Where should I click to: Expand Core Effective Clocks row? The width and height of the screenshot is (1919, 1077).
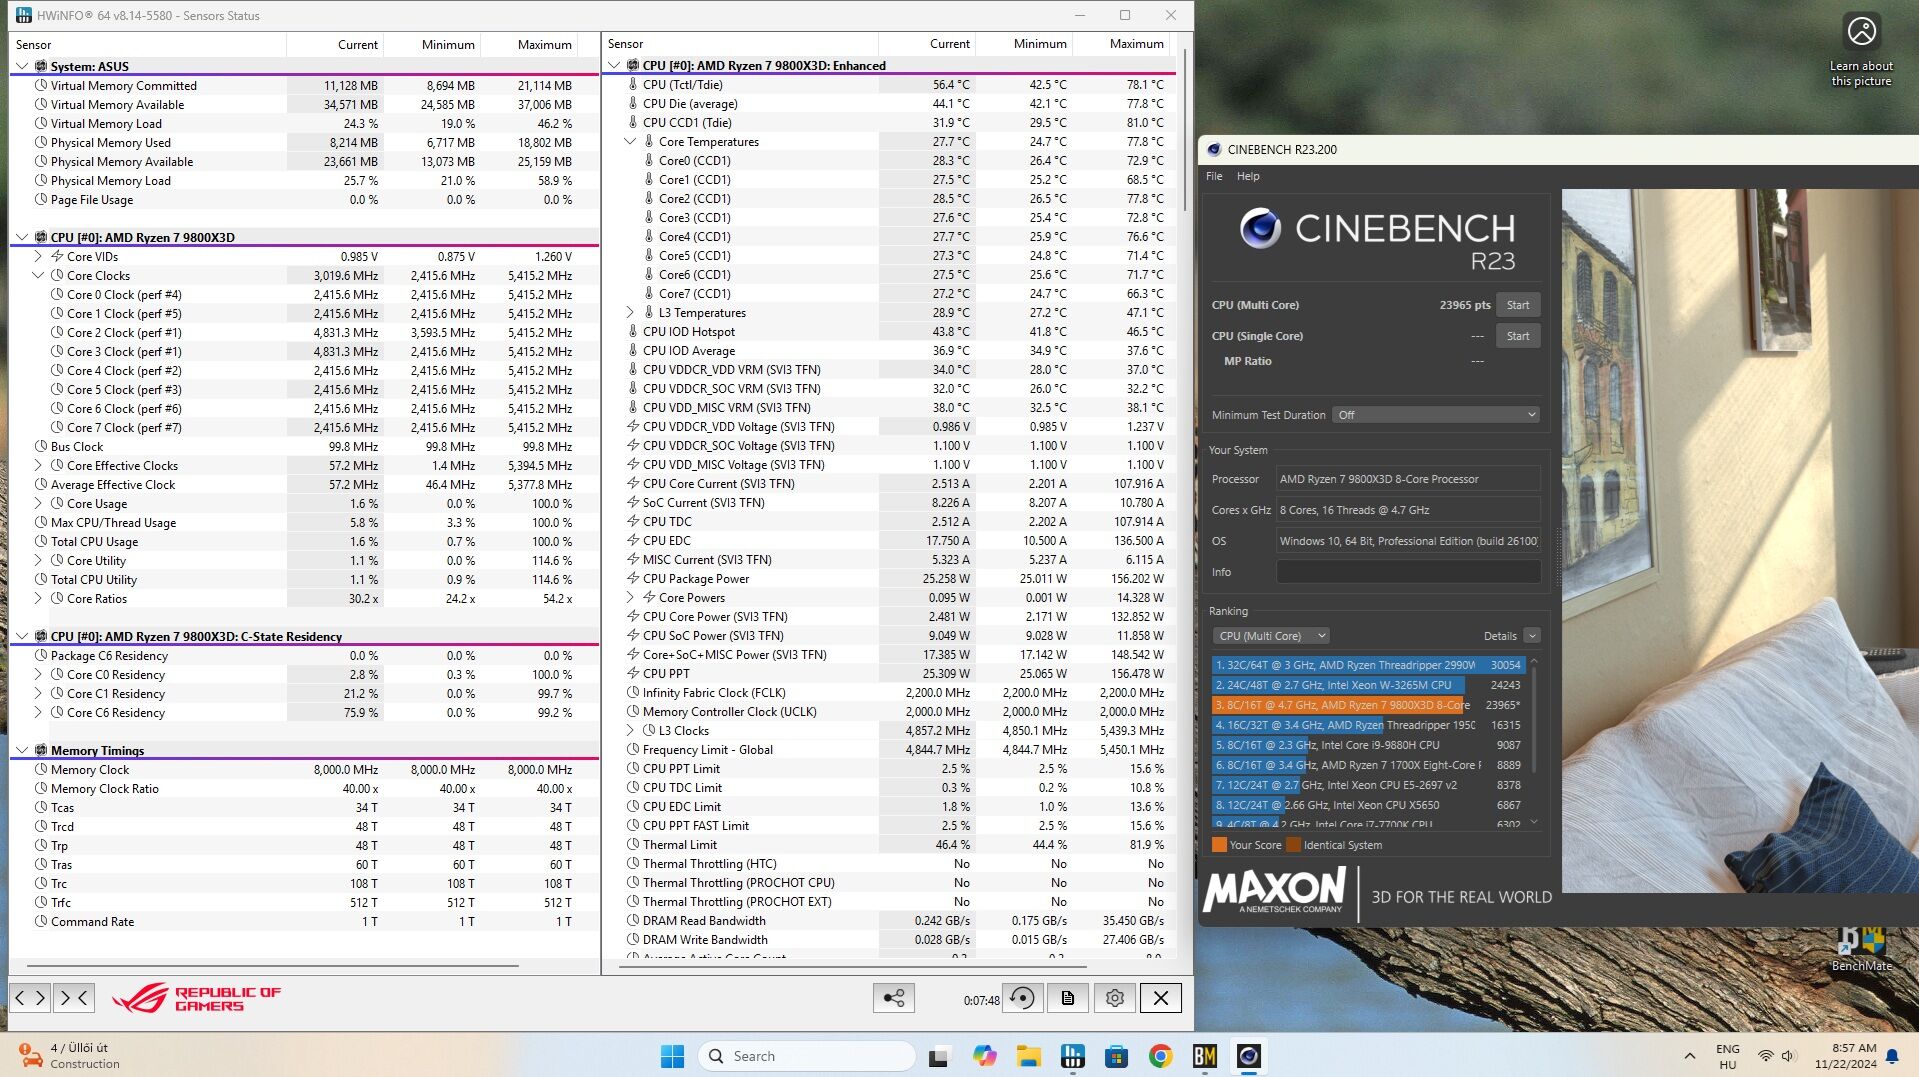click(38, 465)
